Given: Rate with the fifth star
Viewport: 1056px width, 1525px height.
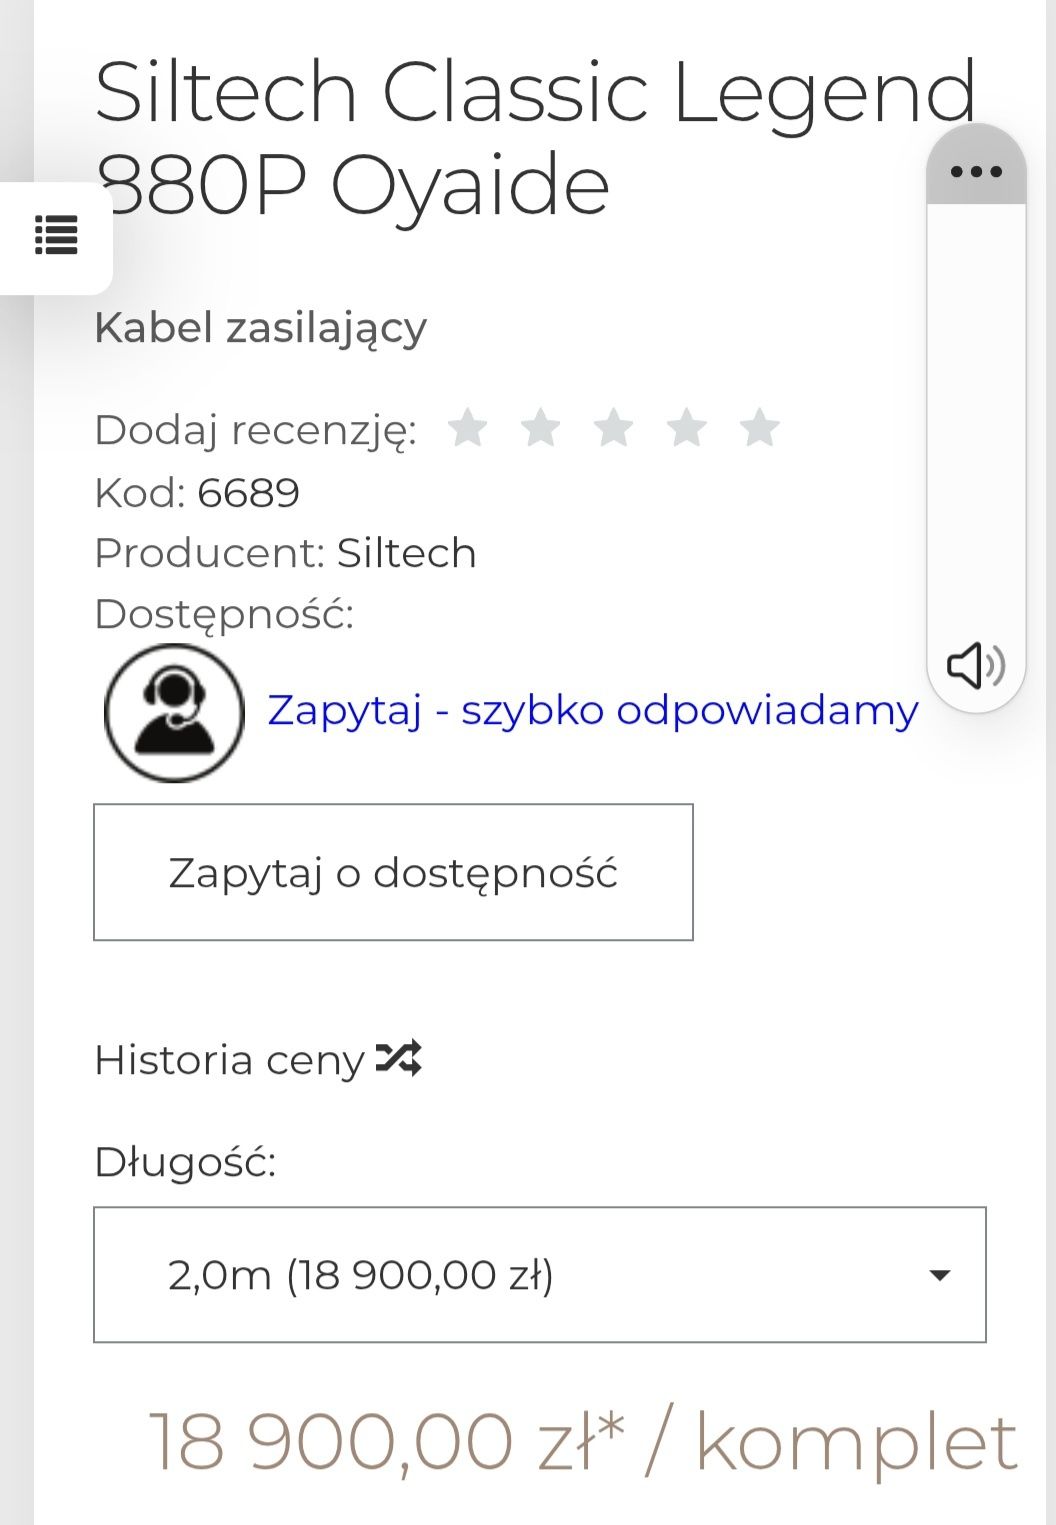Looking at the screenshot, I should coord(760,428).
